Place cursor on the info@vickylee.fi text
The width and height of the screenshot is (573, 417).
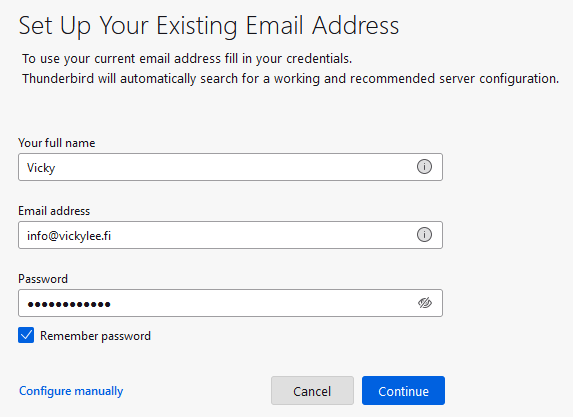click(x=69, y=236)
